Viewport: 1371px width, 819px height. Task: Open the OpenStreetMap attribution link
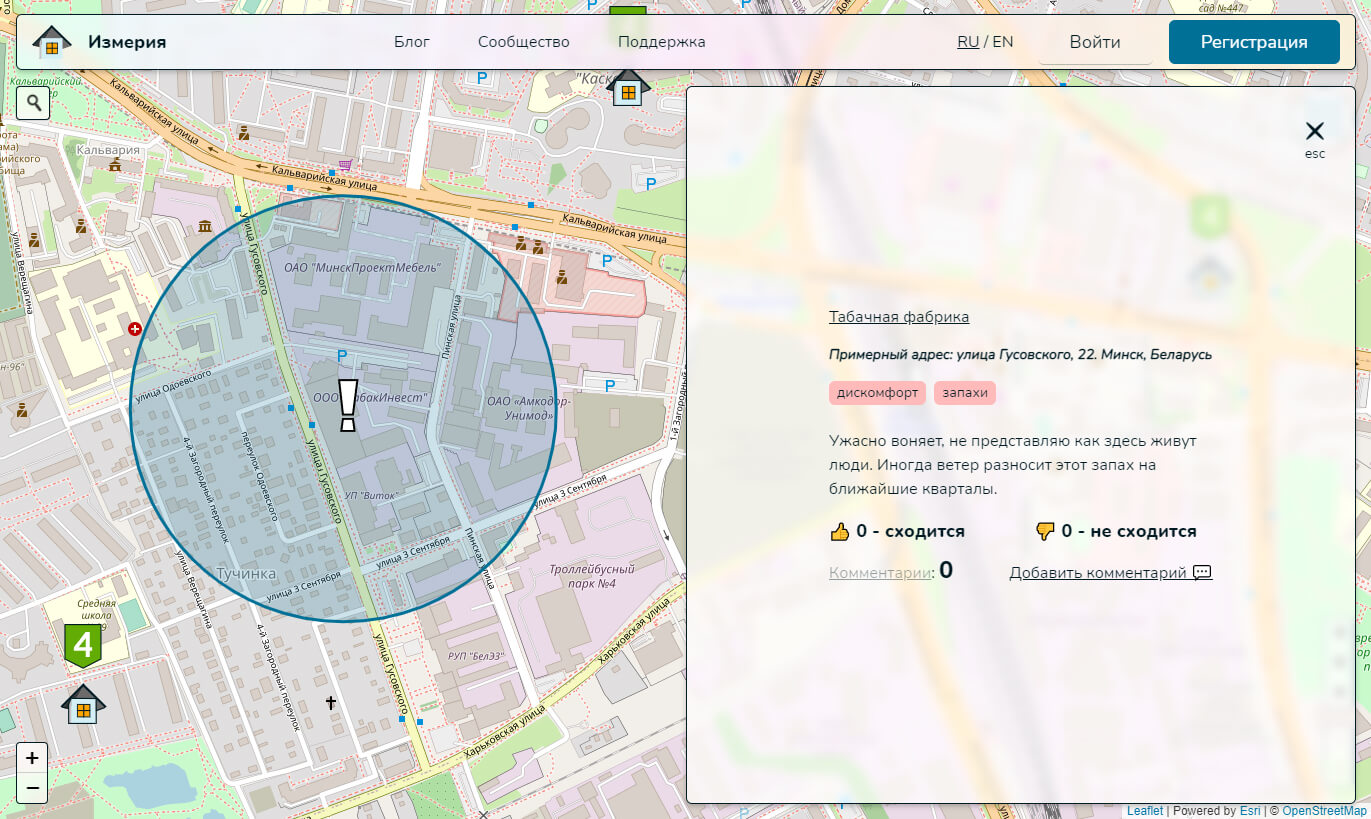(x=1324, y=811)
